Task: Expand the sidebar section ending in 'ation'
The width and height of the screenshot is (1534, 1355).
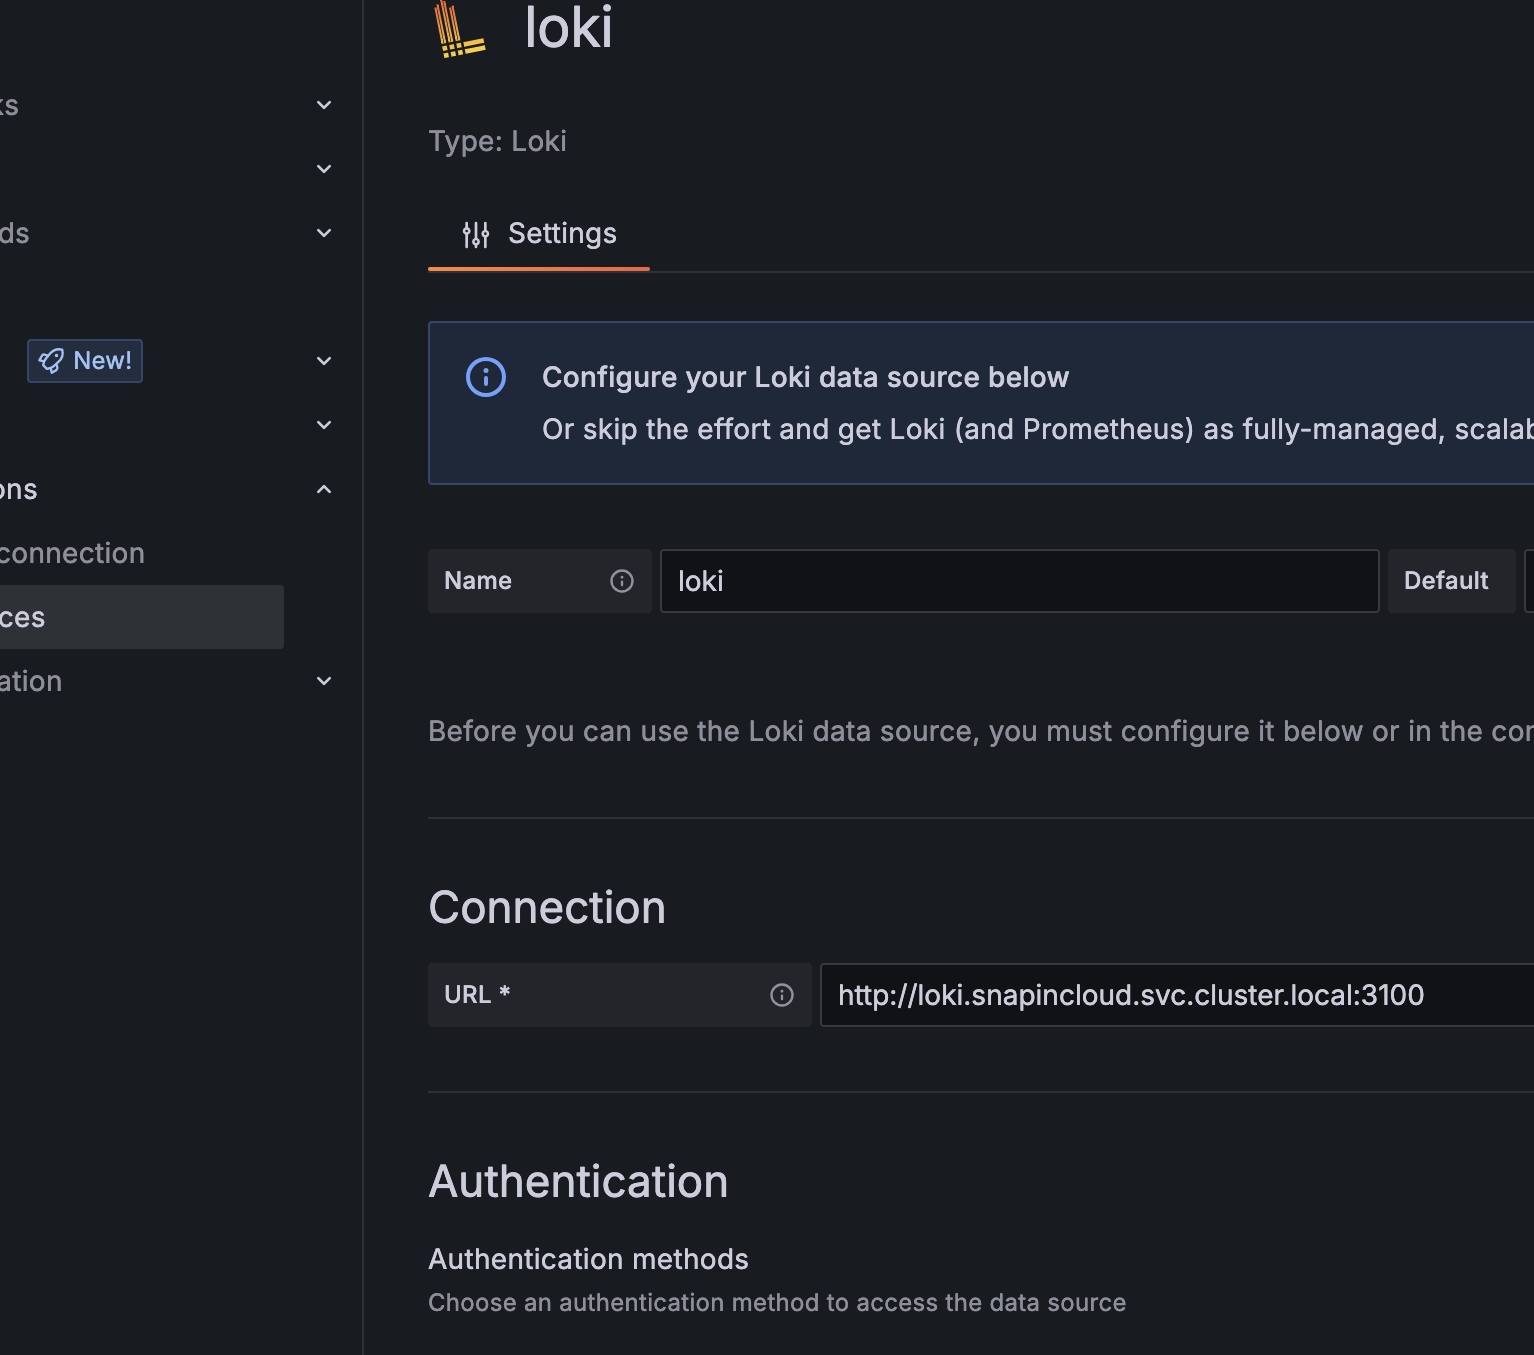Action: tap(324, 681)
